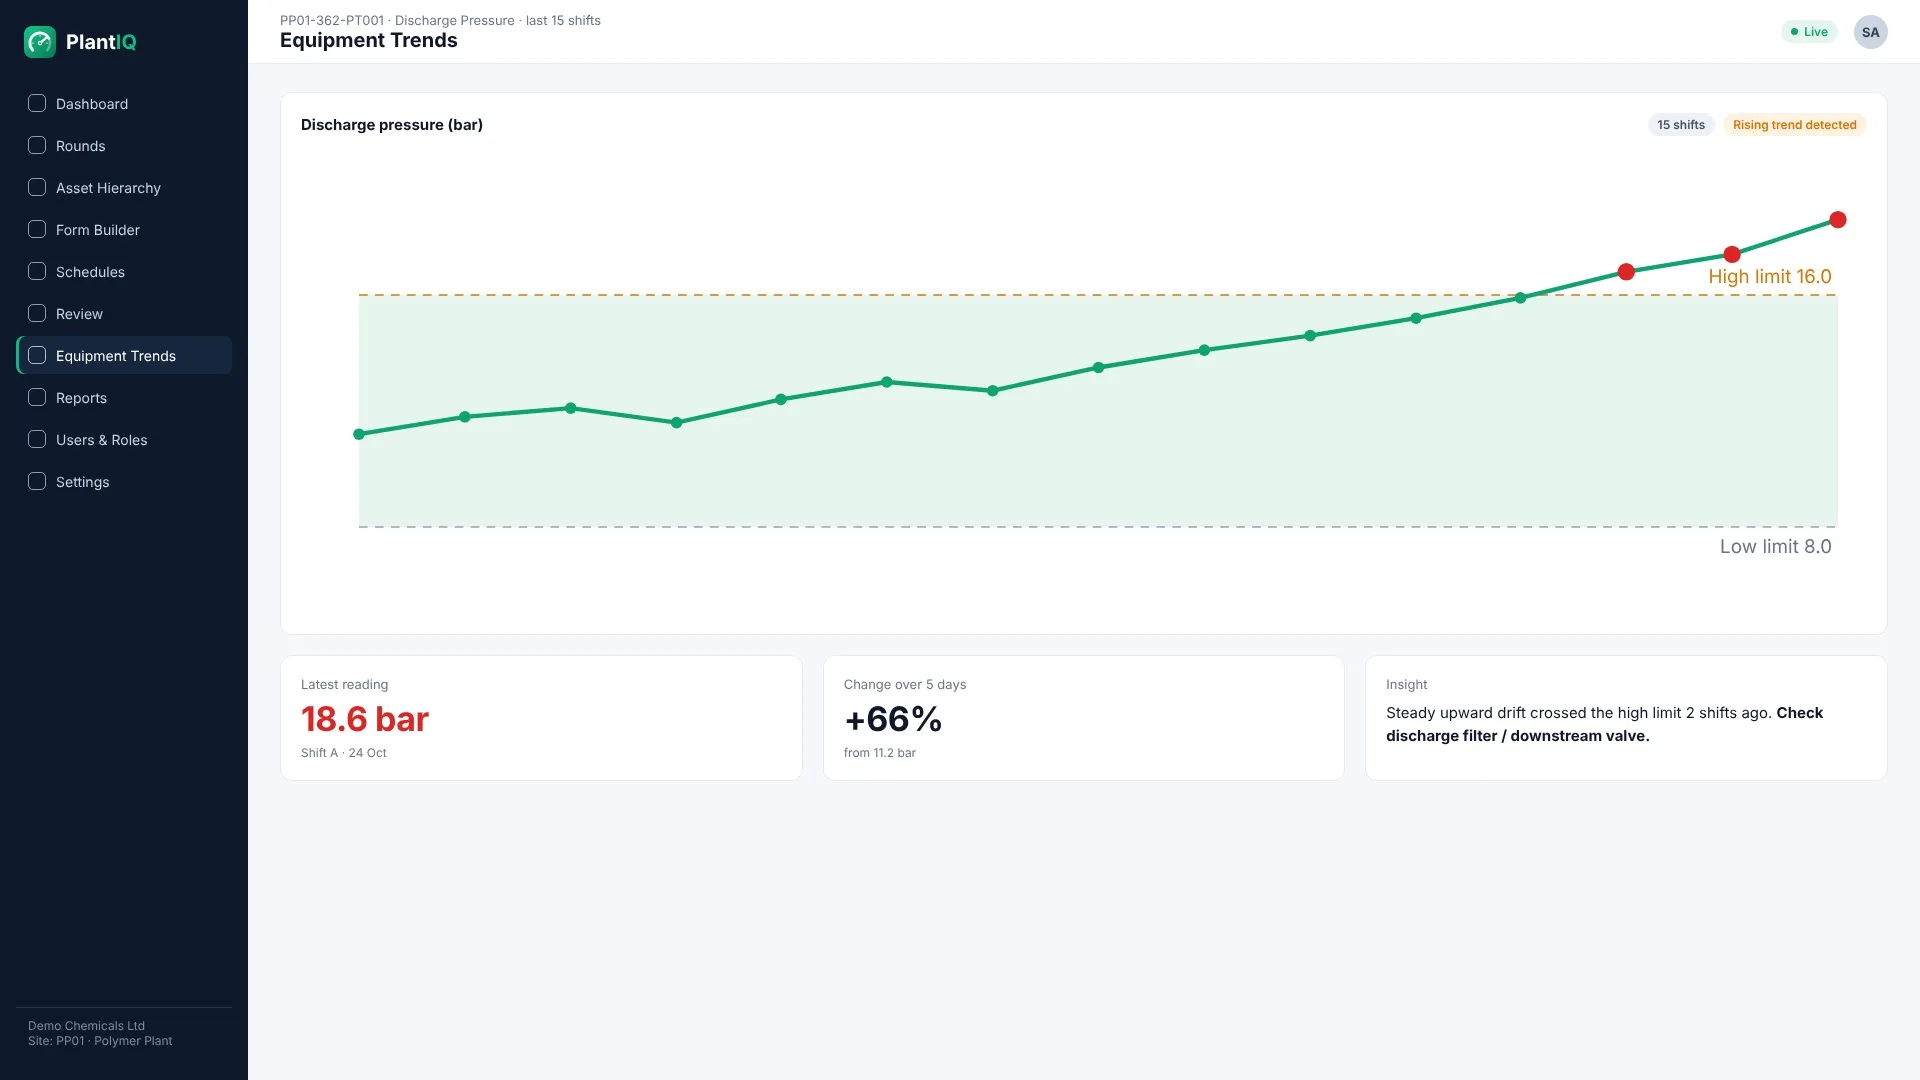Open the Dashboard menu item

point(124,104)
